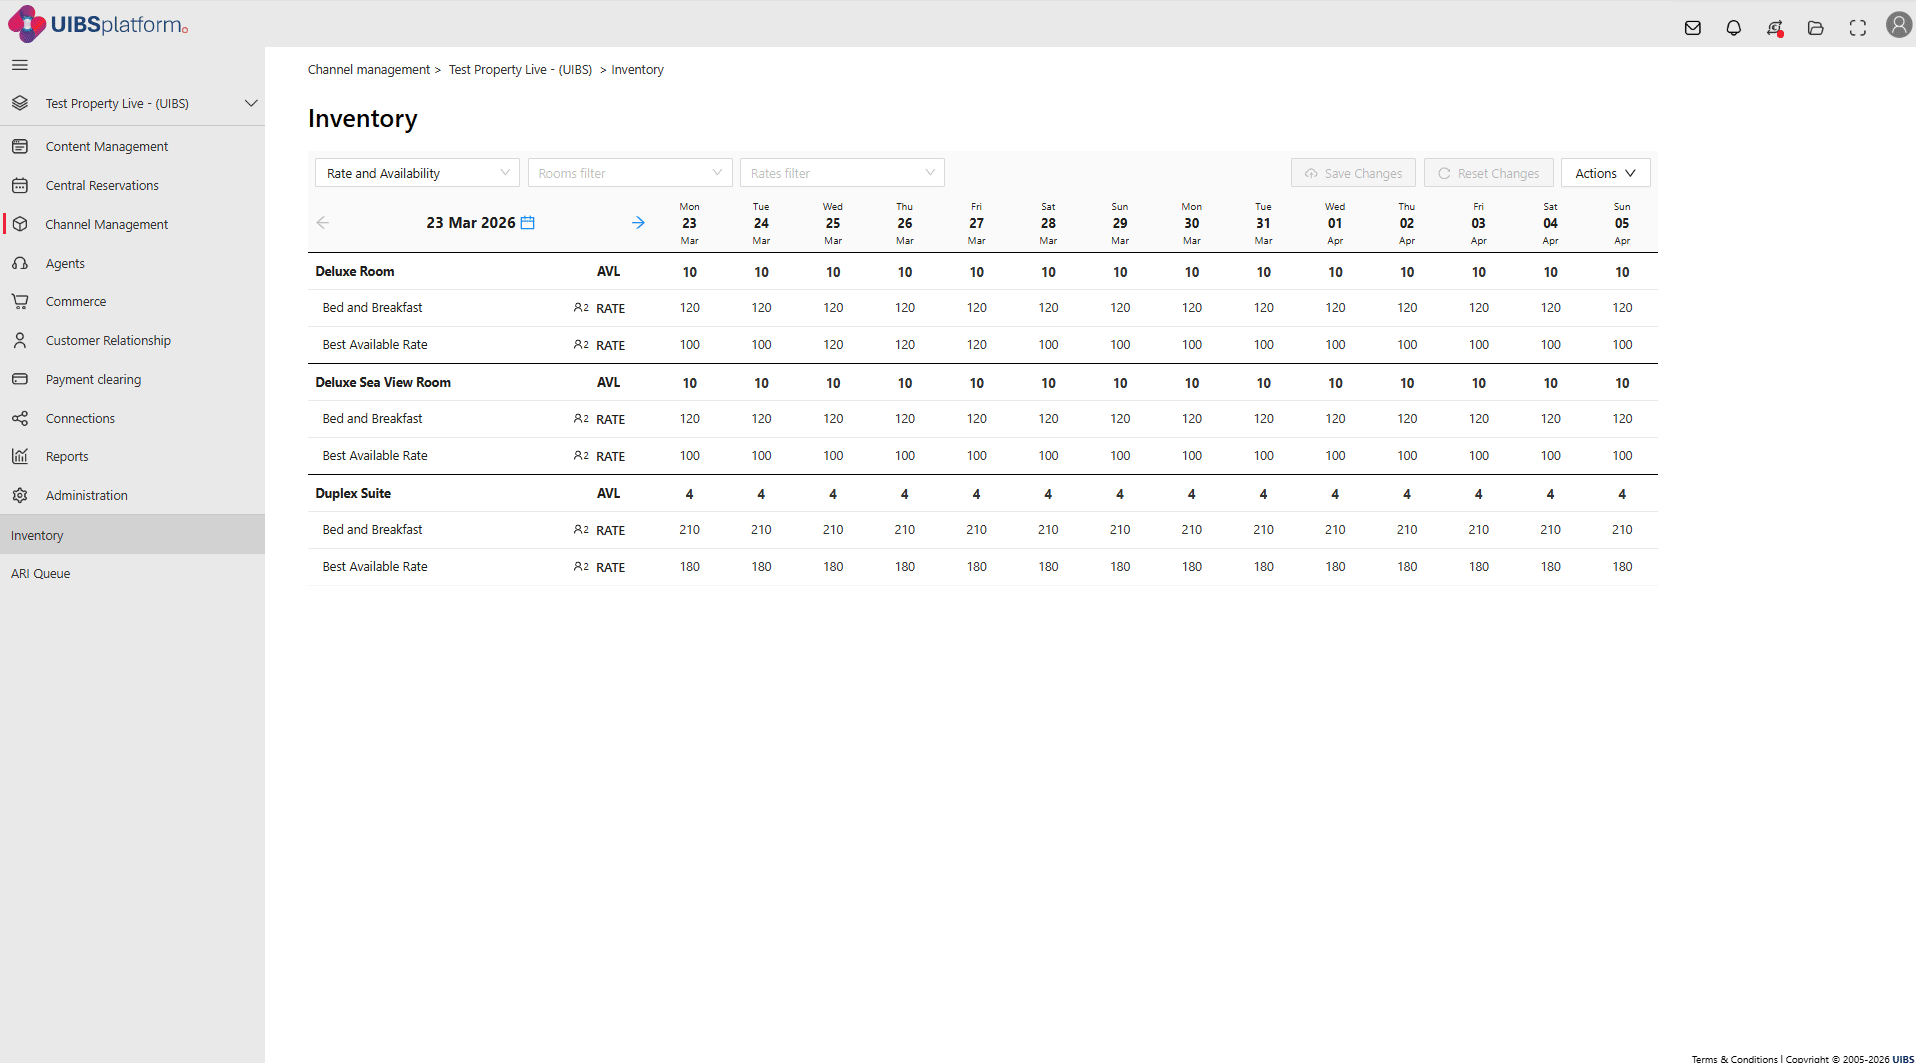1916x1063 pixels.
Task: Open the mail inbox icon
Action: [1692, 28]
